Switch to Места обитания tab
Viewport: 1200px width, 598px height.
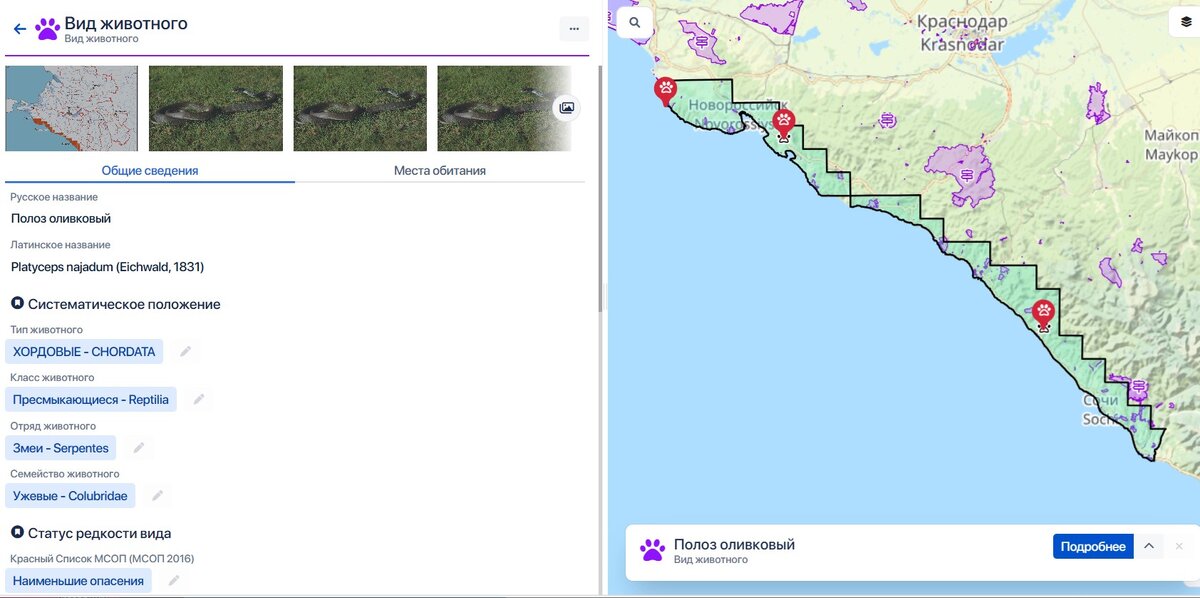440,171
